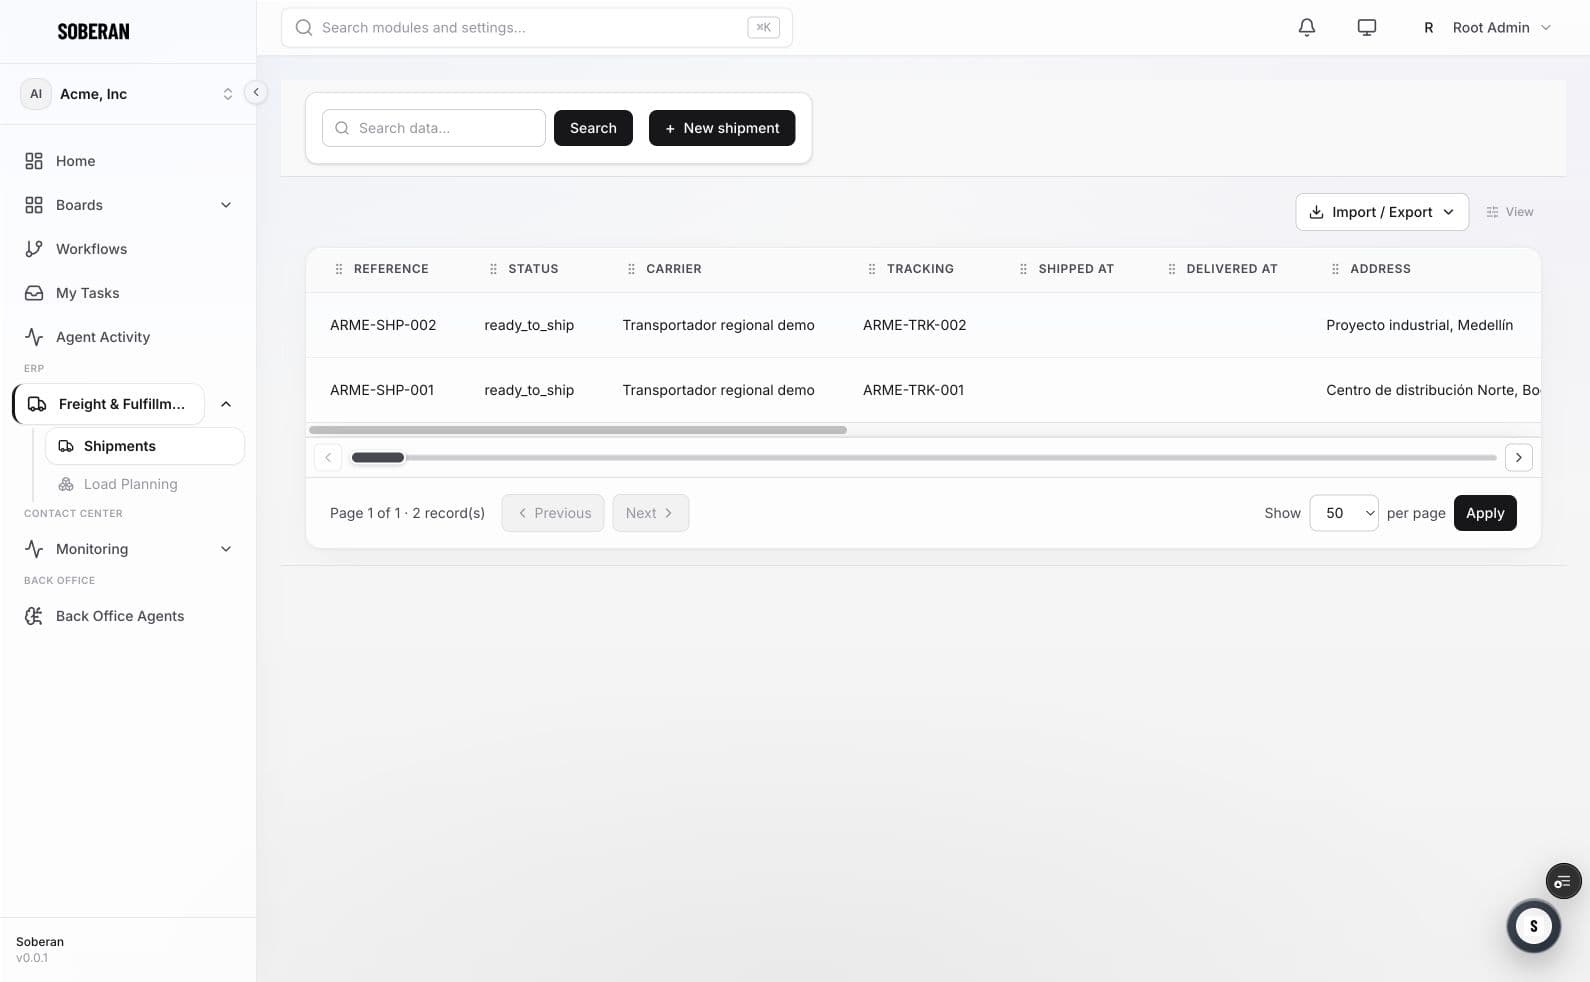
Task: Open the View columns option
Action: tap(1510, 212)
